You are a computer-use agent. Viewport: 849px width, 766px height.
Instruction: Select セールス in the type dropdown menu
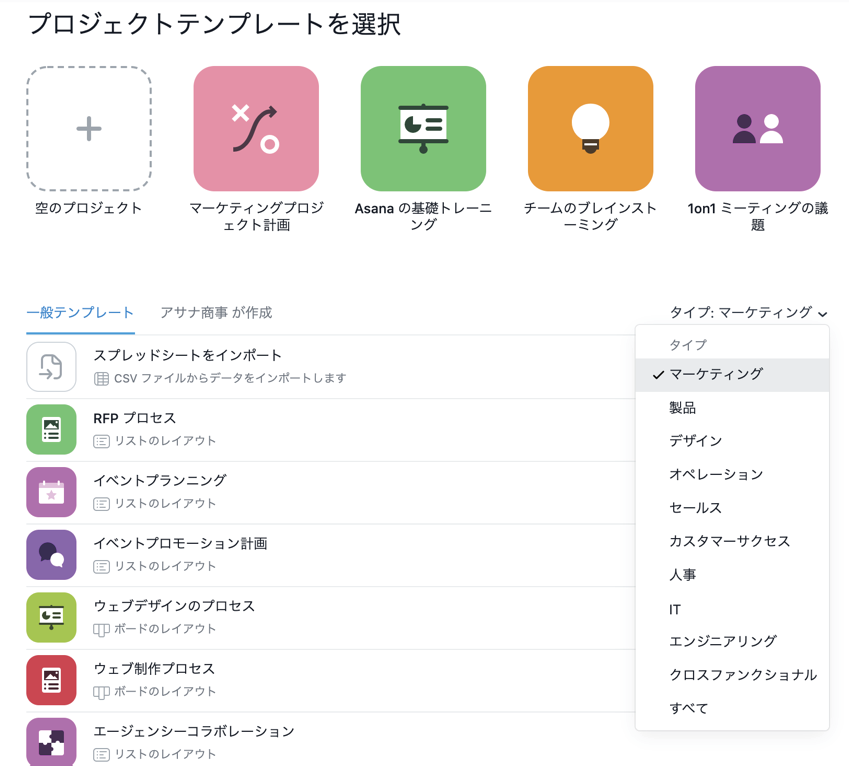point(692,507)
